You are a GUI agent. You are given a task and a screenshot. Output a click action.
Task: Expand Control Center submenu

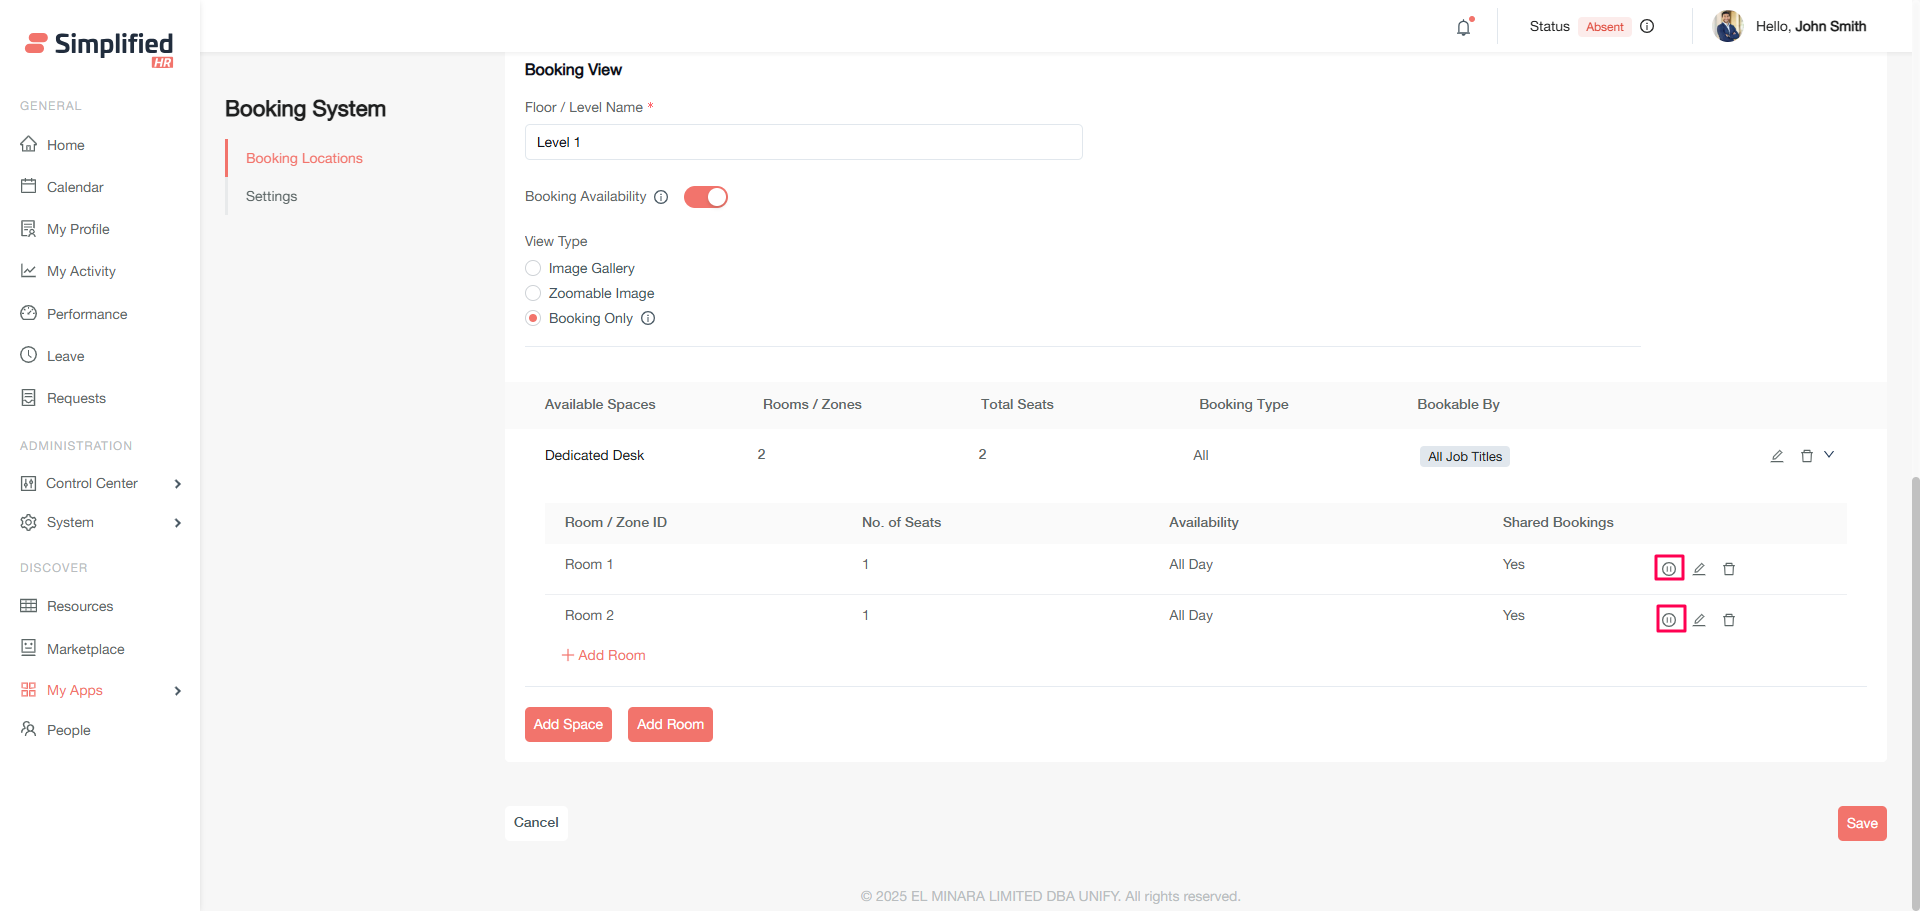point(178,484)
